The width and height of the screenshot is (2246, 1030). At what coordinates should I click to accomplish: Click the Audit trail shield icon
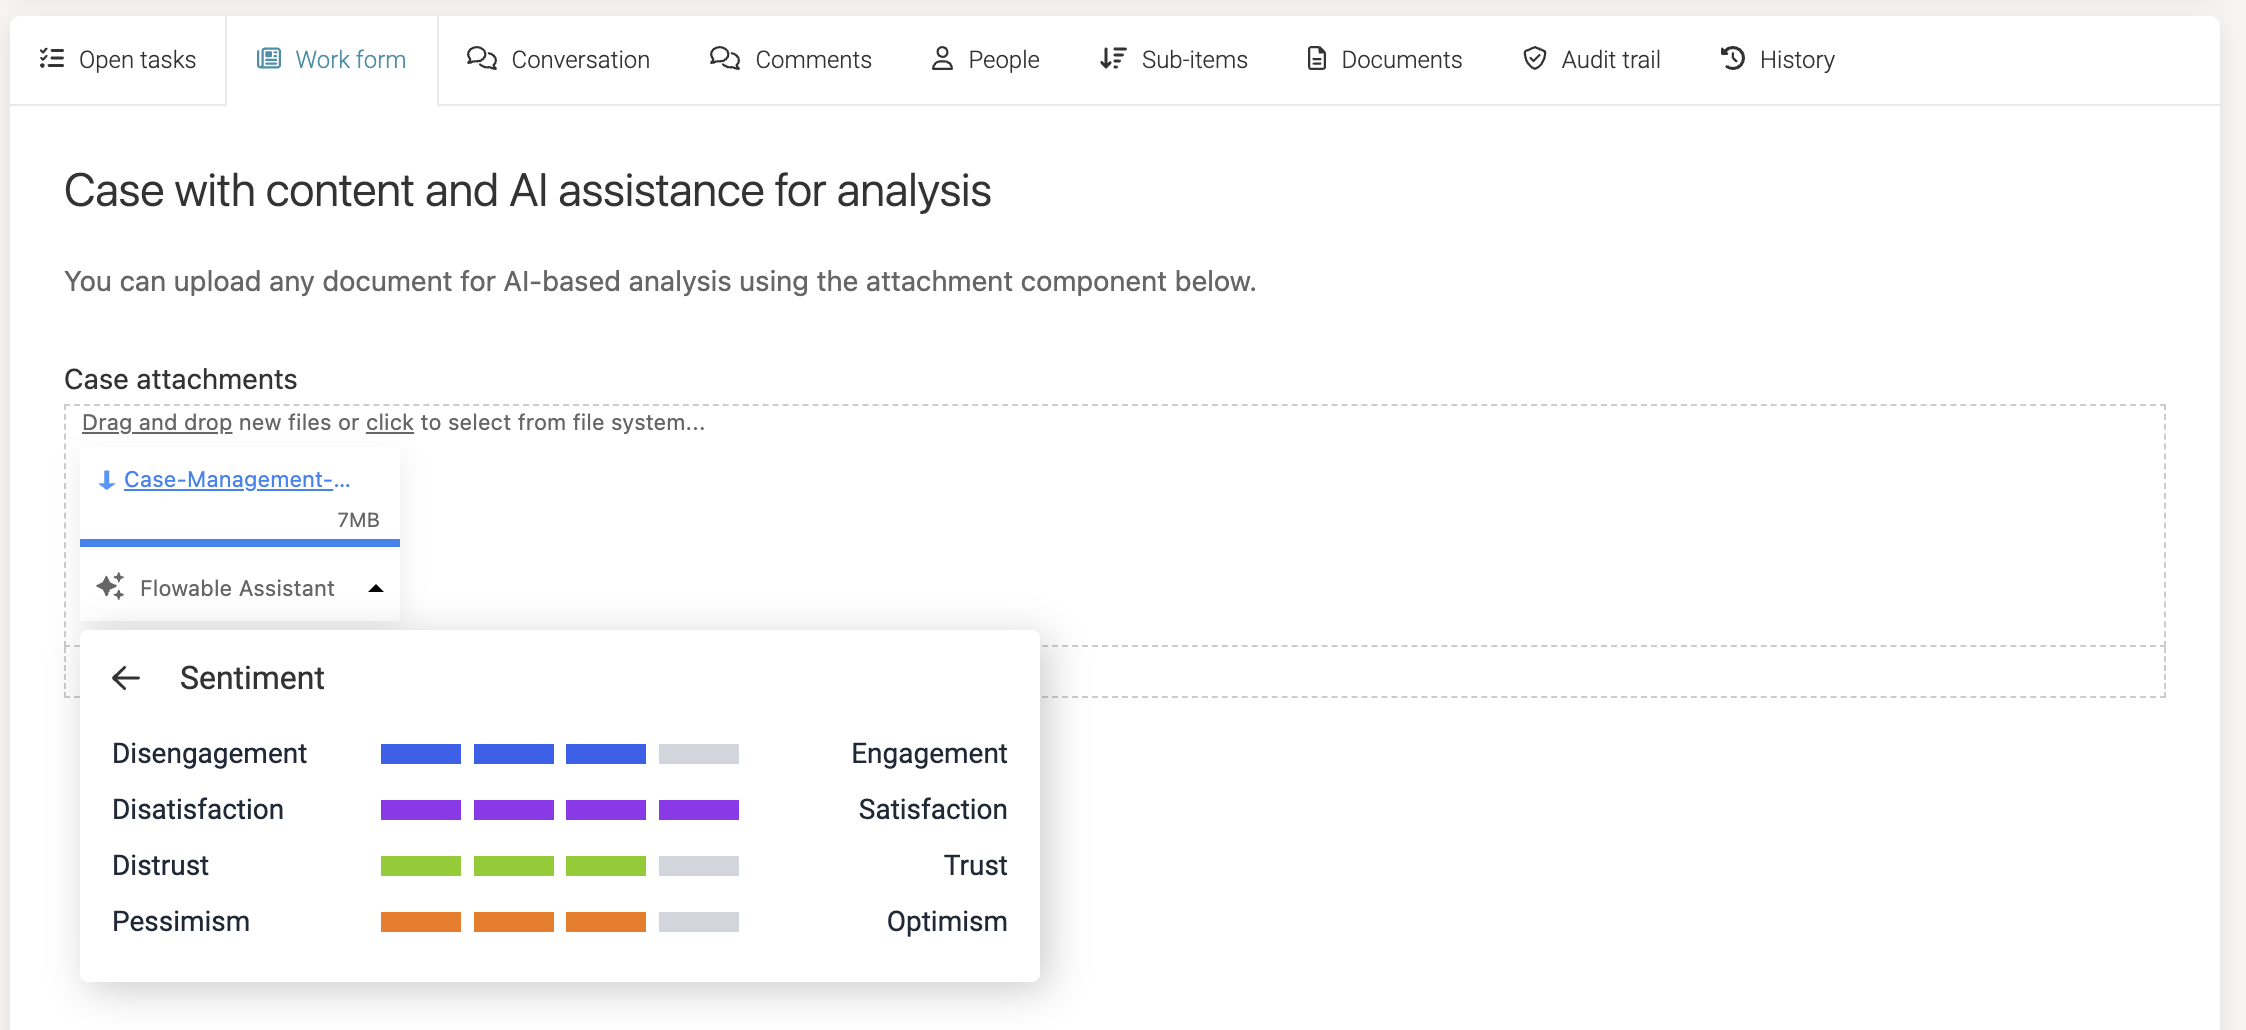(1534, 59)
